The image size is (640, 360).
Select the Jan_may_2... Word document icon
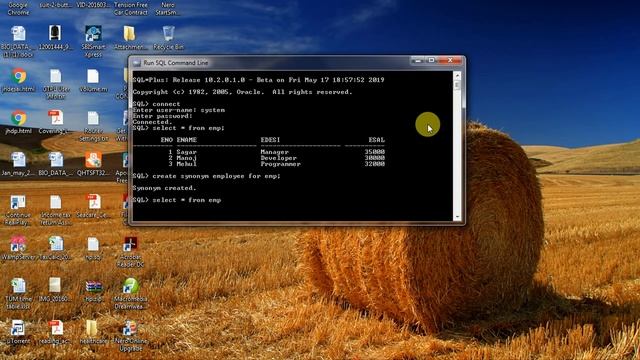pyautogui.click(x=18, y=164)
